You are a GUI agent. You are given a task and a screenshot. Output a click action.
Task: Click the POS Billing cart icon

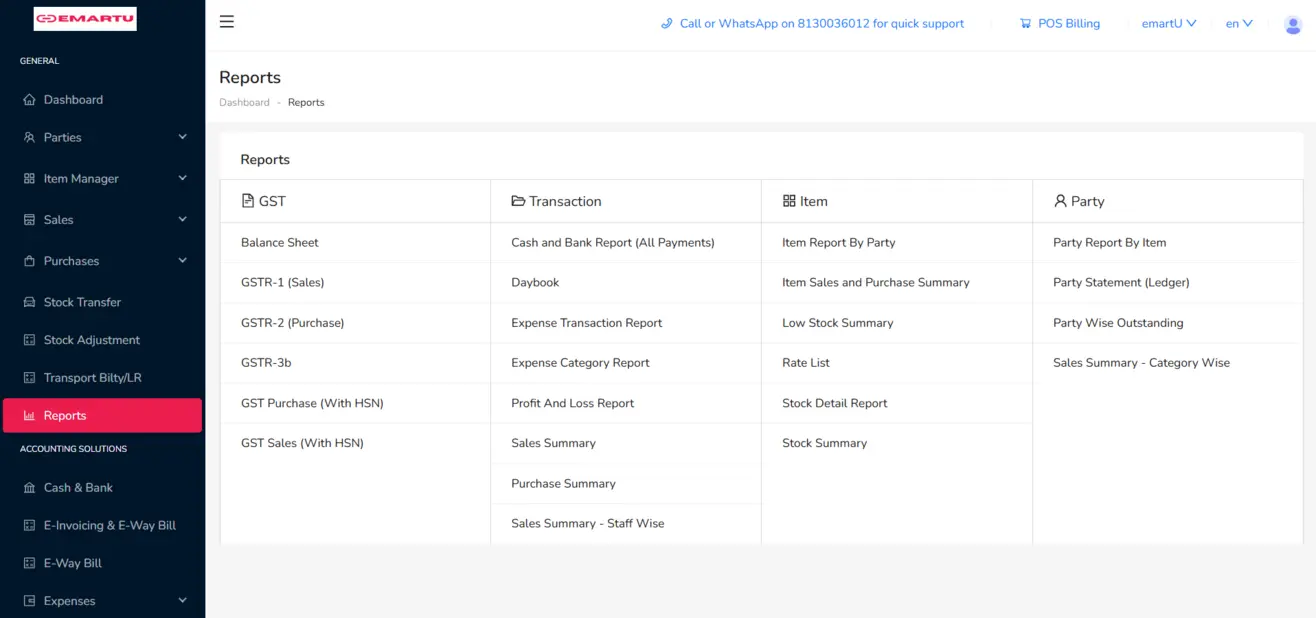pyautogui.click(x=1025, y=24)
